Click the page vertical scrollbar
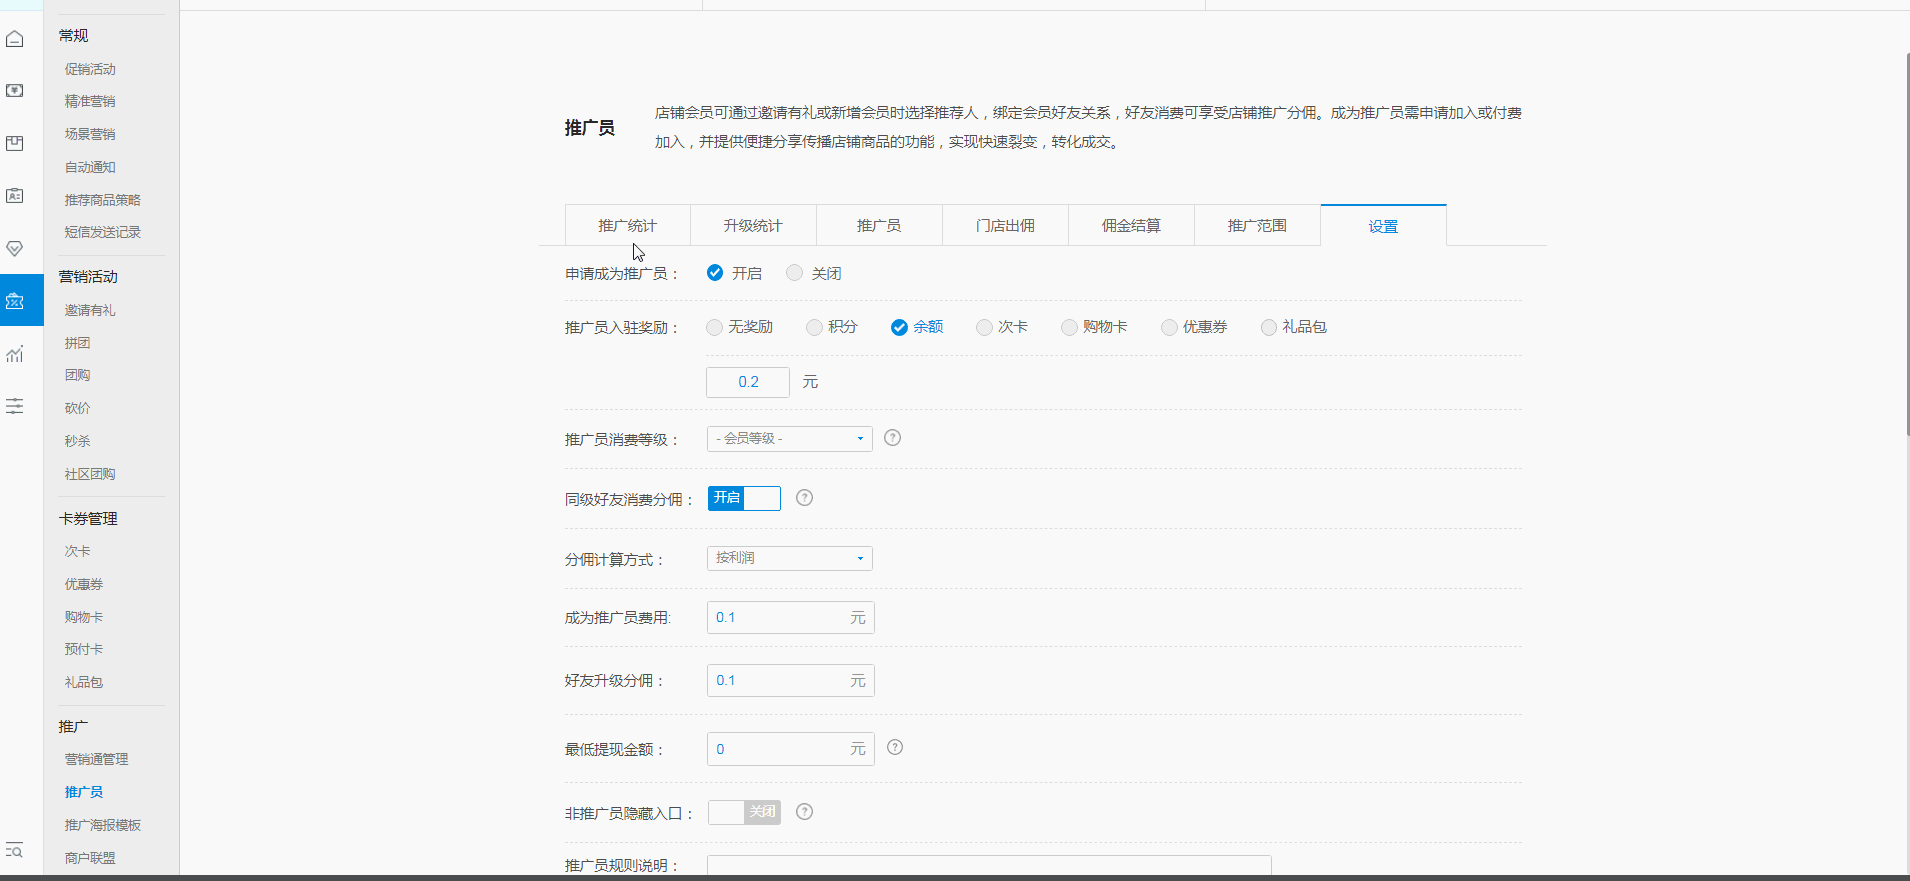Screen dimensions: 1910x881 point(1906,245)
